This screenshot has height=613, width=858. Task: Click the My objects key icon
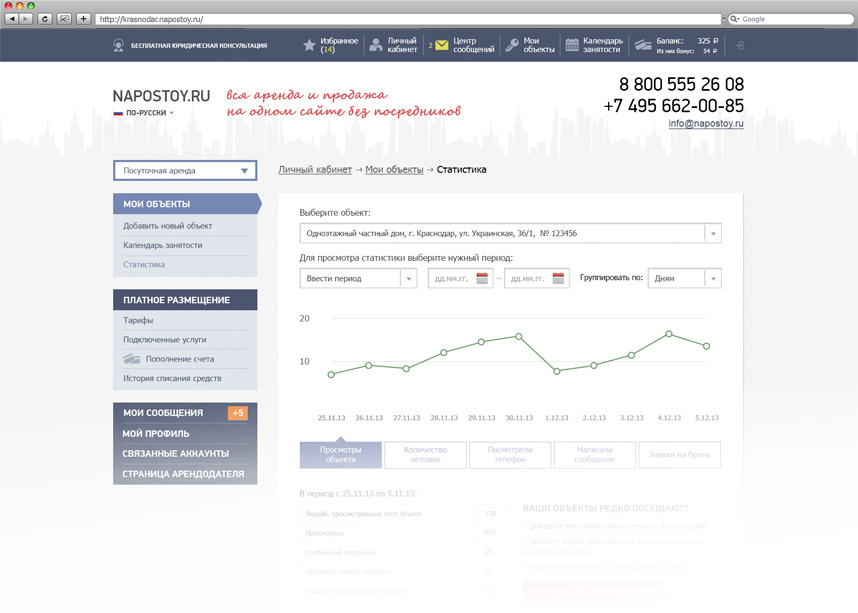[x=512, y=45]
